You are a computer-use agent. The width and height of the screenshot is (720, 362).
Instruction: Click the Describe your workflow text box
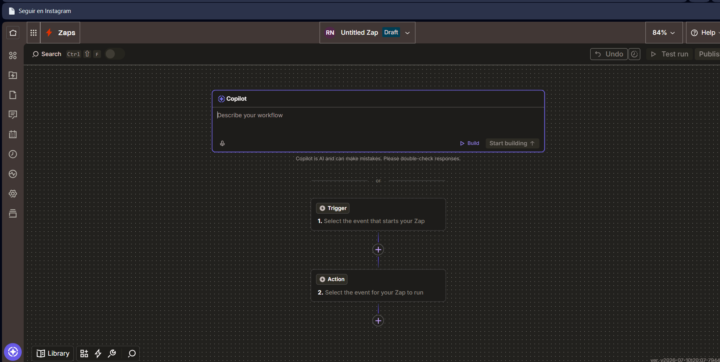pyautogui.click(x=378, y=122)
